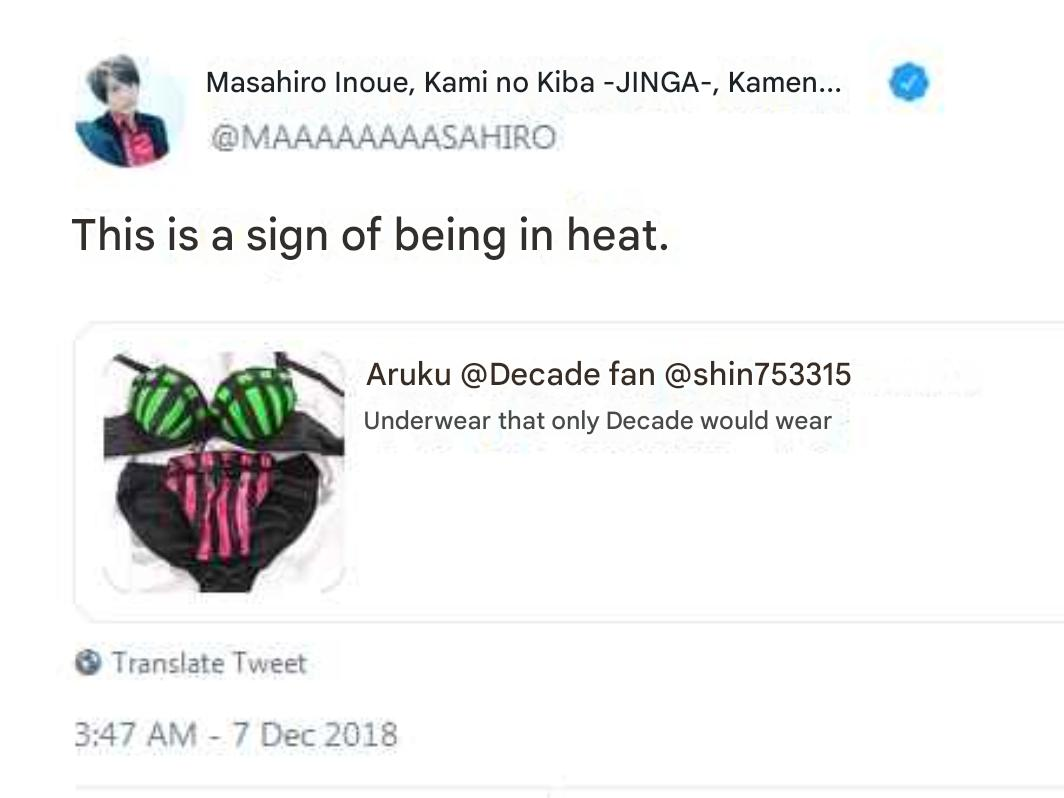Click the Translate Tweet link
Image resolution: width=1064 pixels, height=798 pixels.
point(210,663)
